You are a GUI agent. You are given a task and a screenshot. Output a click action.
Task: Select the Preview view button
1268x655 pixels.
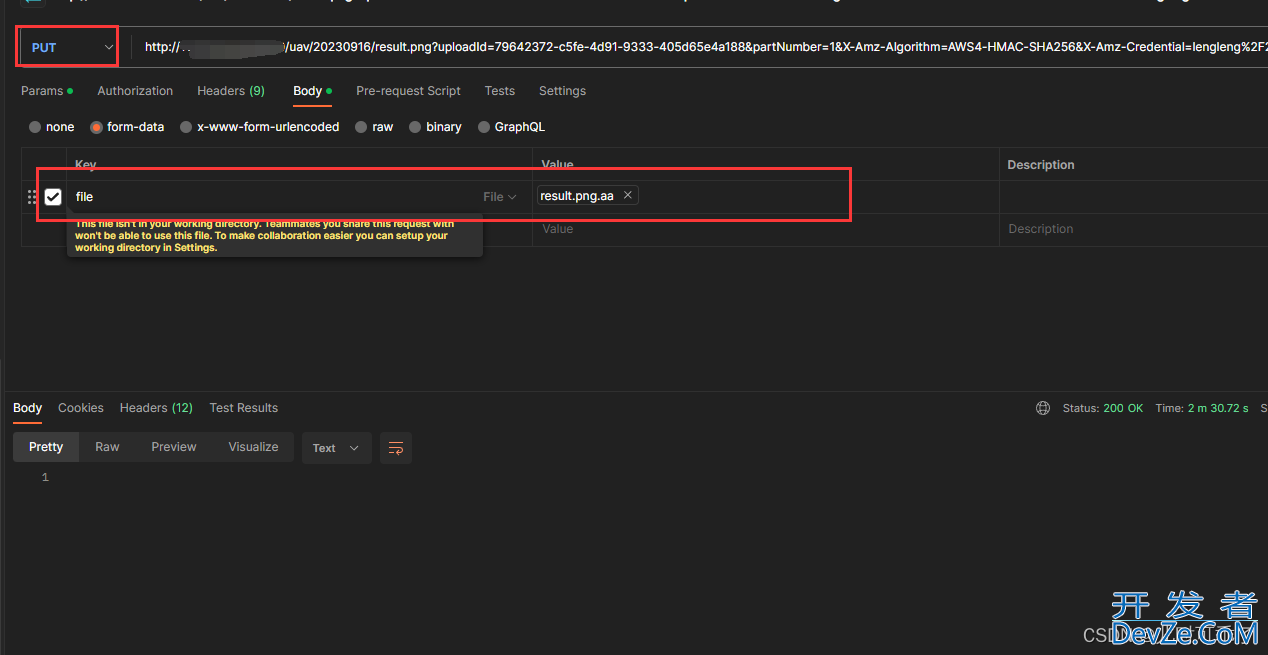(x=174, y=447)
